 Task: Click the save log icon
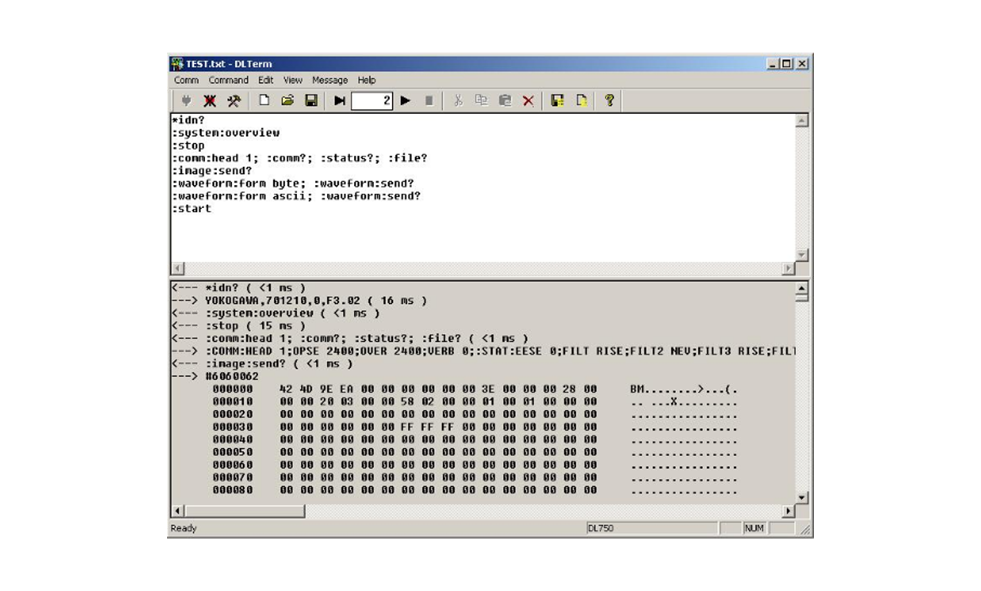[x=558, y=101]
